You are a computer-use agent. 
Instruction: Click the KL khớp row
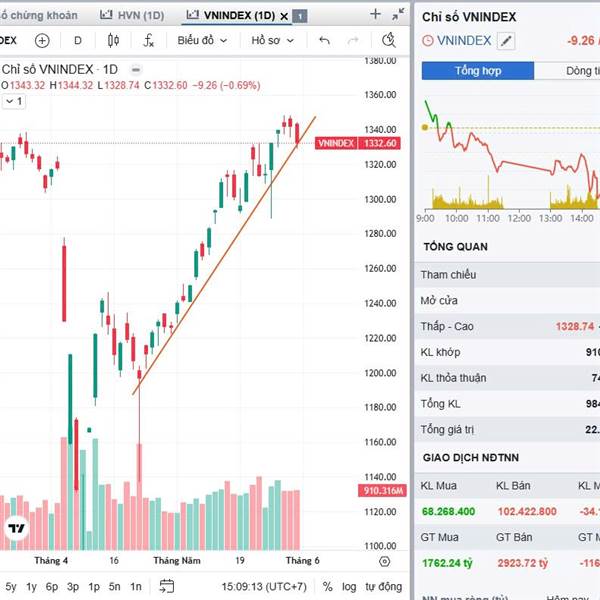507,352
